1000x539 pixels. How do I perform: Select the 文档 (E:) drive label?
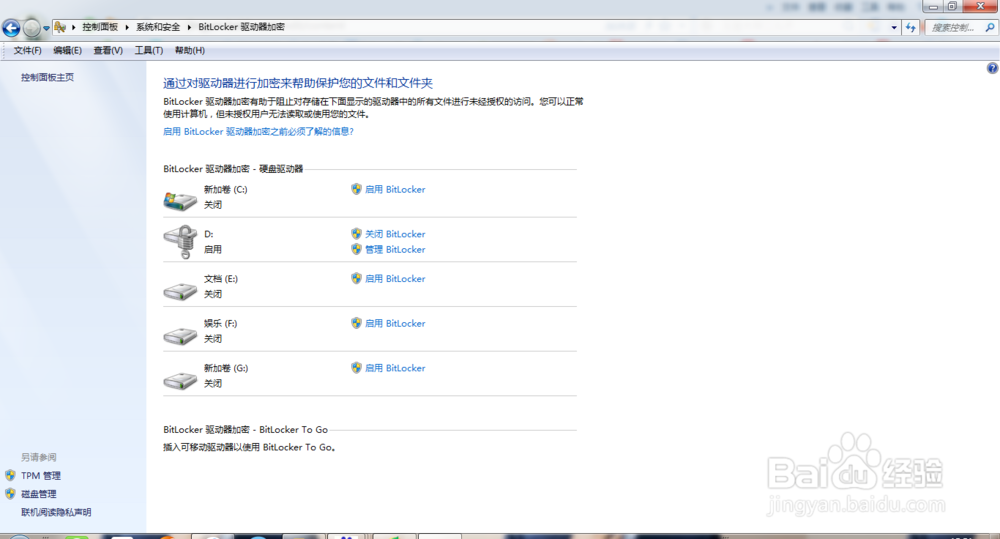click(x=221, y=279)
